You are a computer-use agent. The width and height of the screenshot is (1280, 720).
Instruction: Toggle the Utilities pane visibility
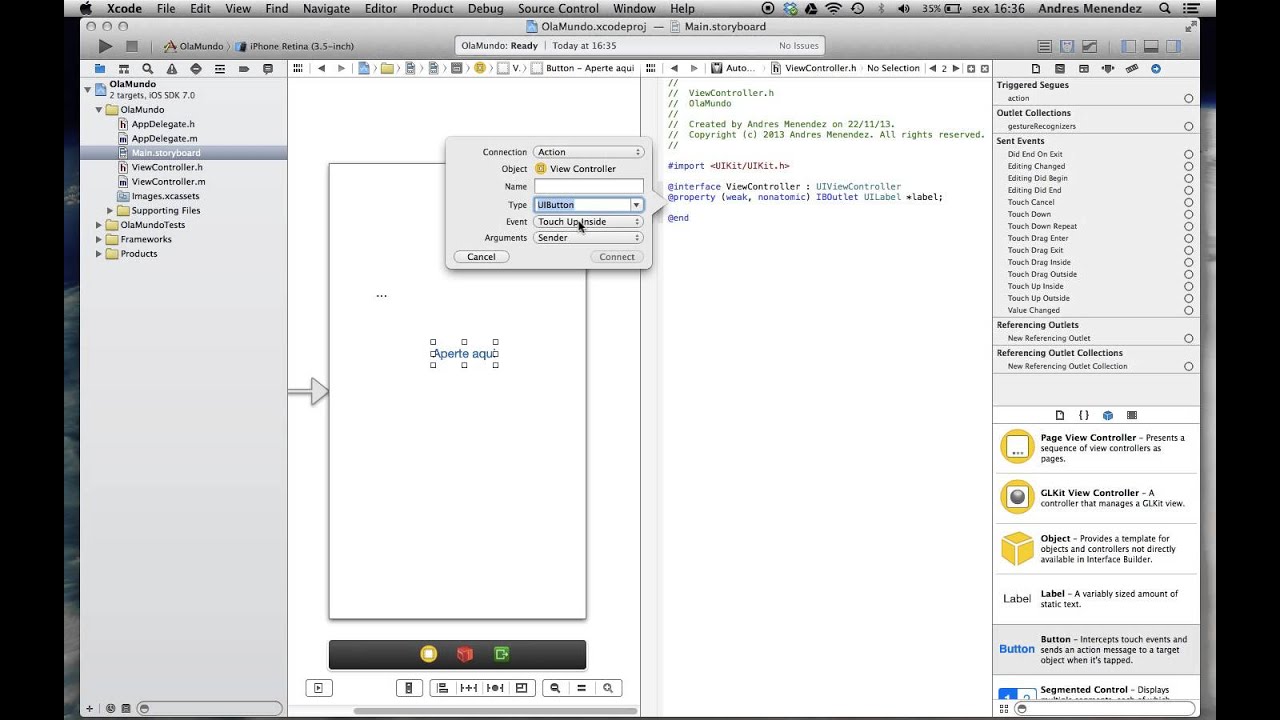click(1173, 46)
